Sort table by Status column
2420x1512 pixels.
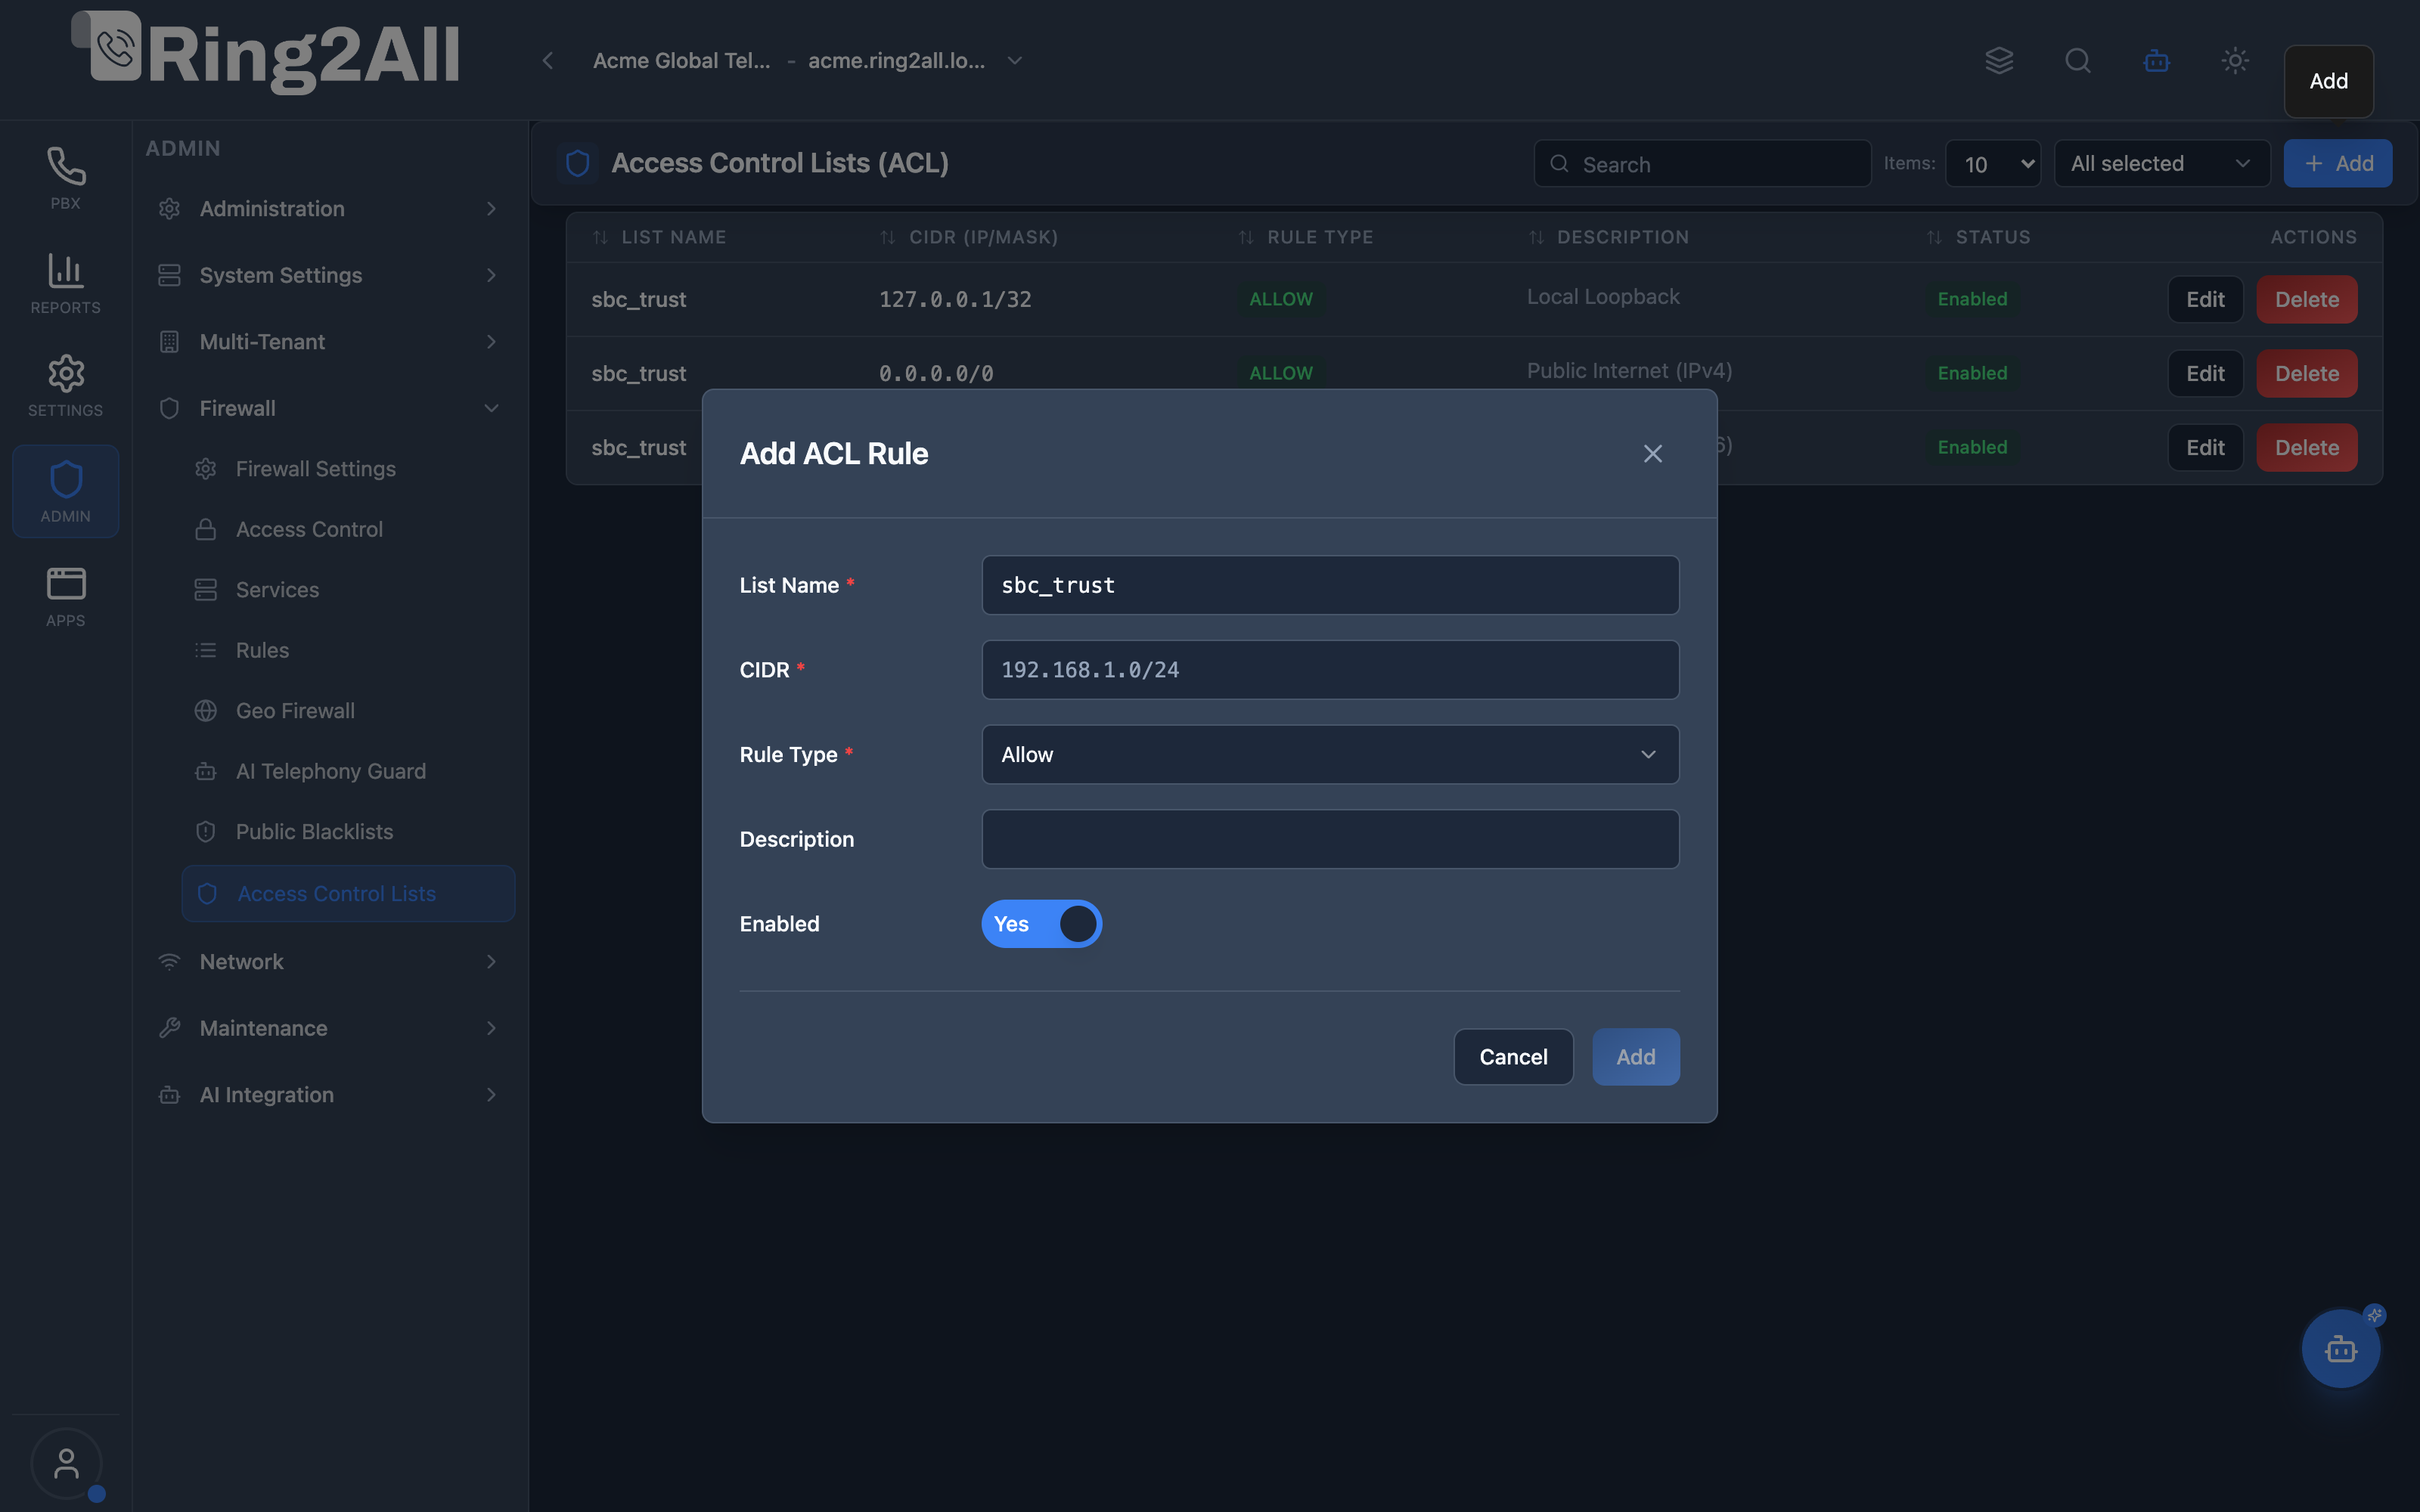[x=1979, y=237]
